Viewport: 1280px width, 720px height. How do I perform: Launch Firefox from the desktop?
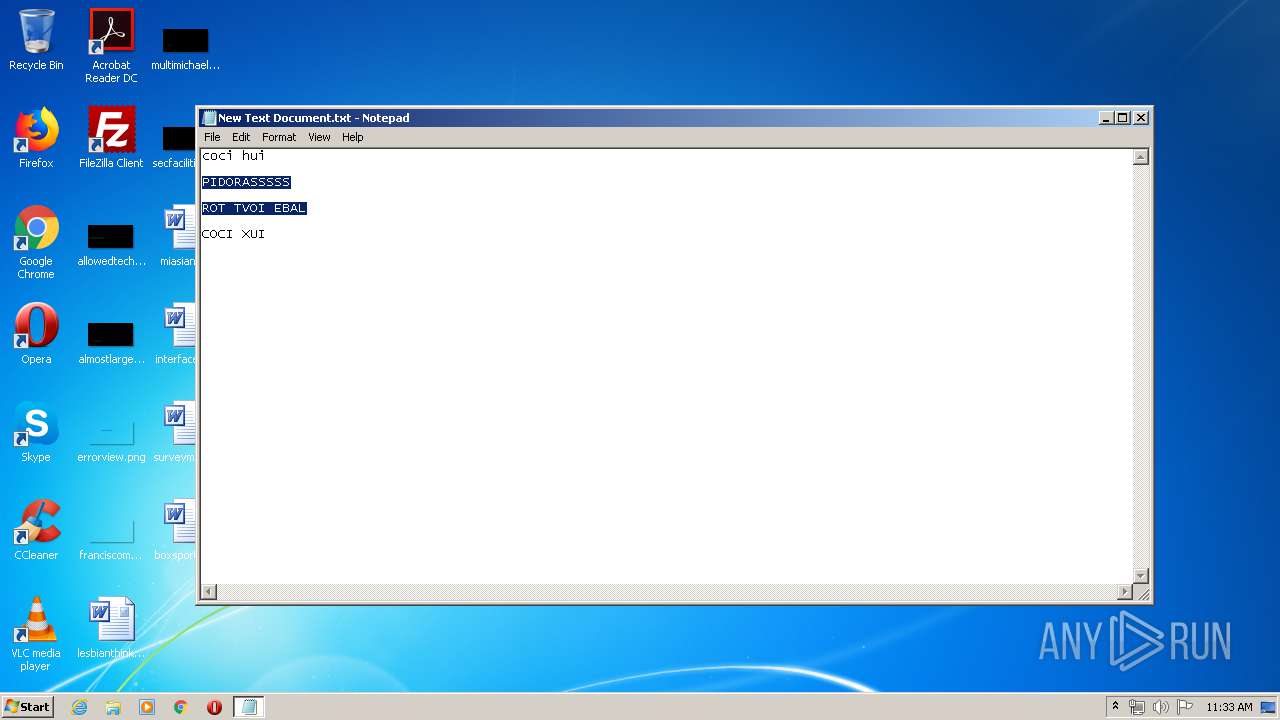36,138
